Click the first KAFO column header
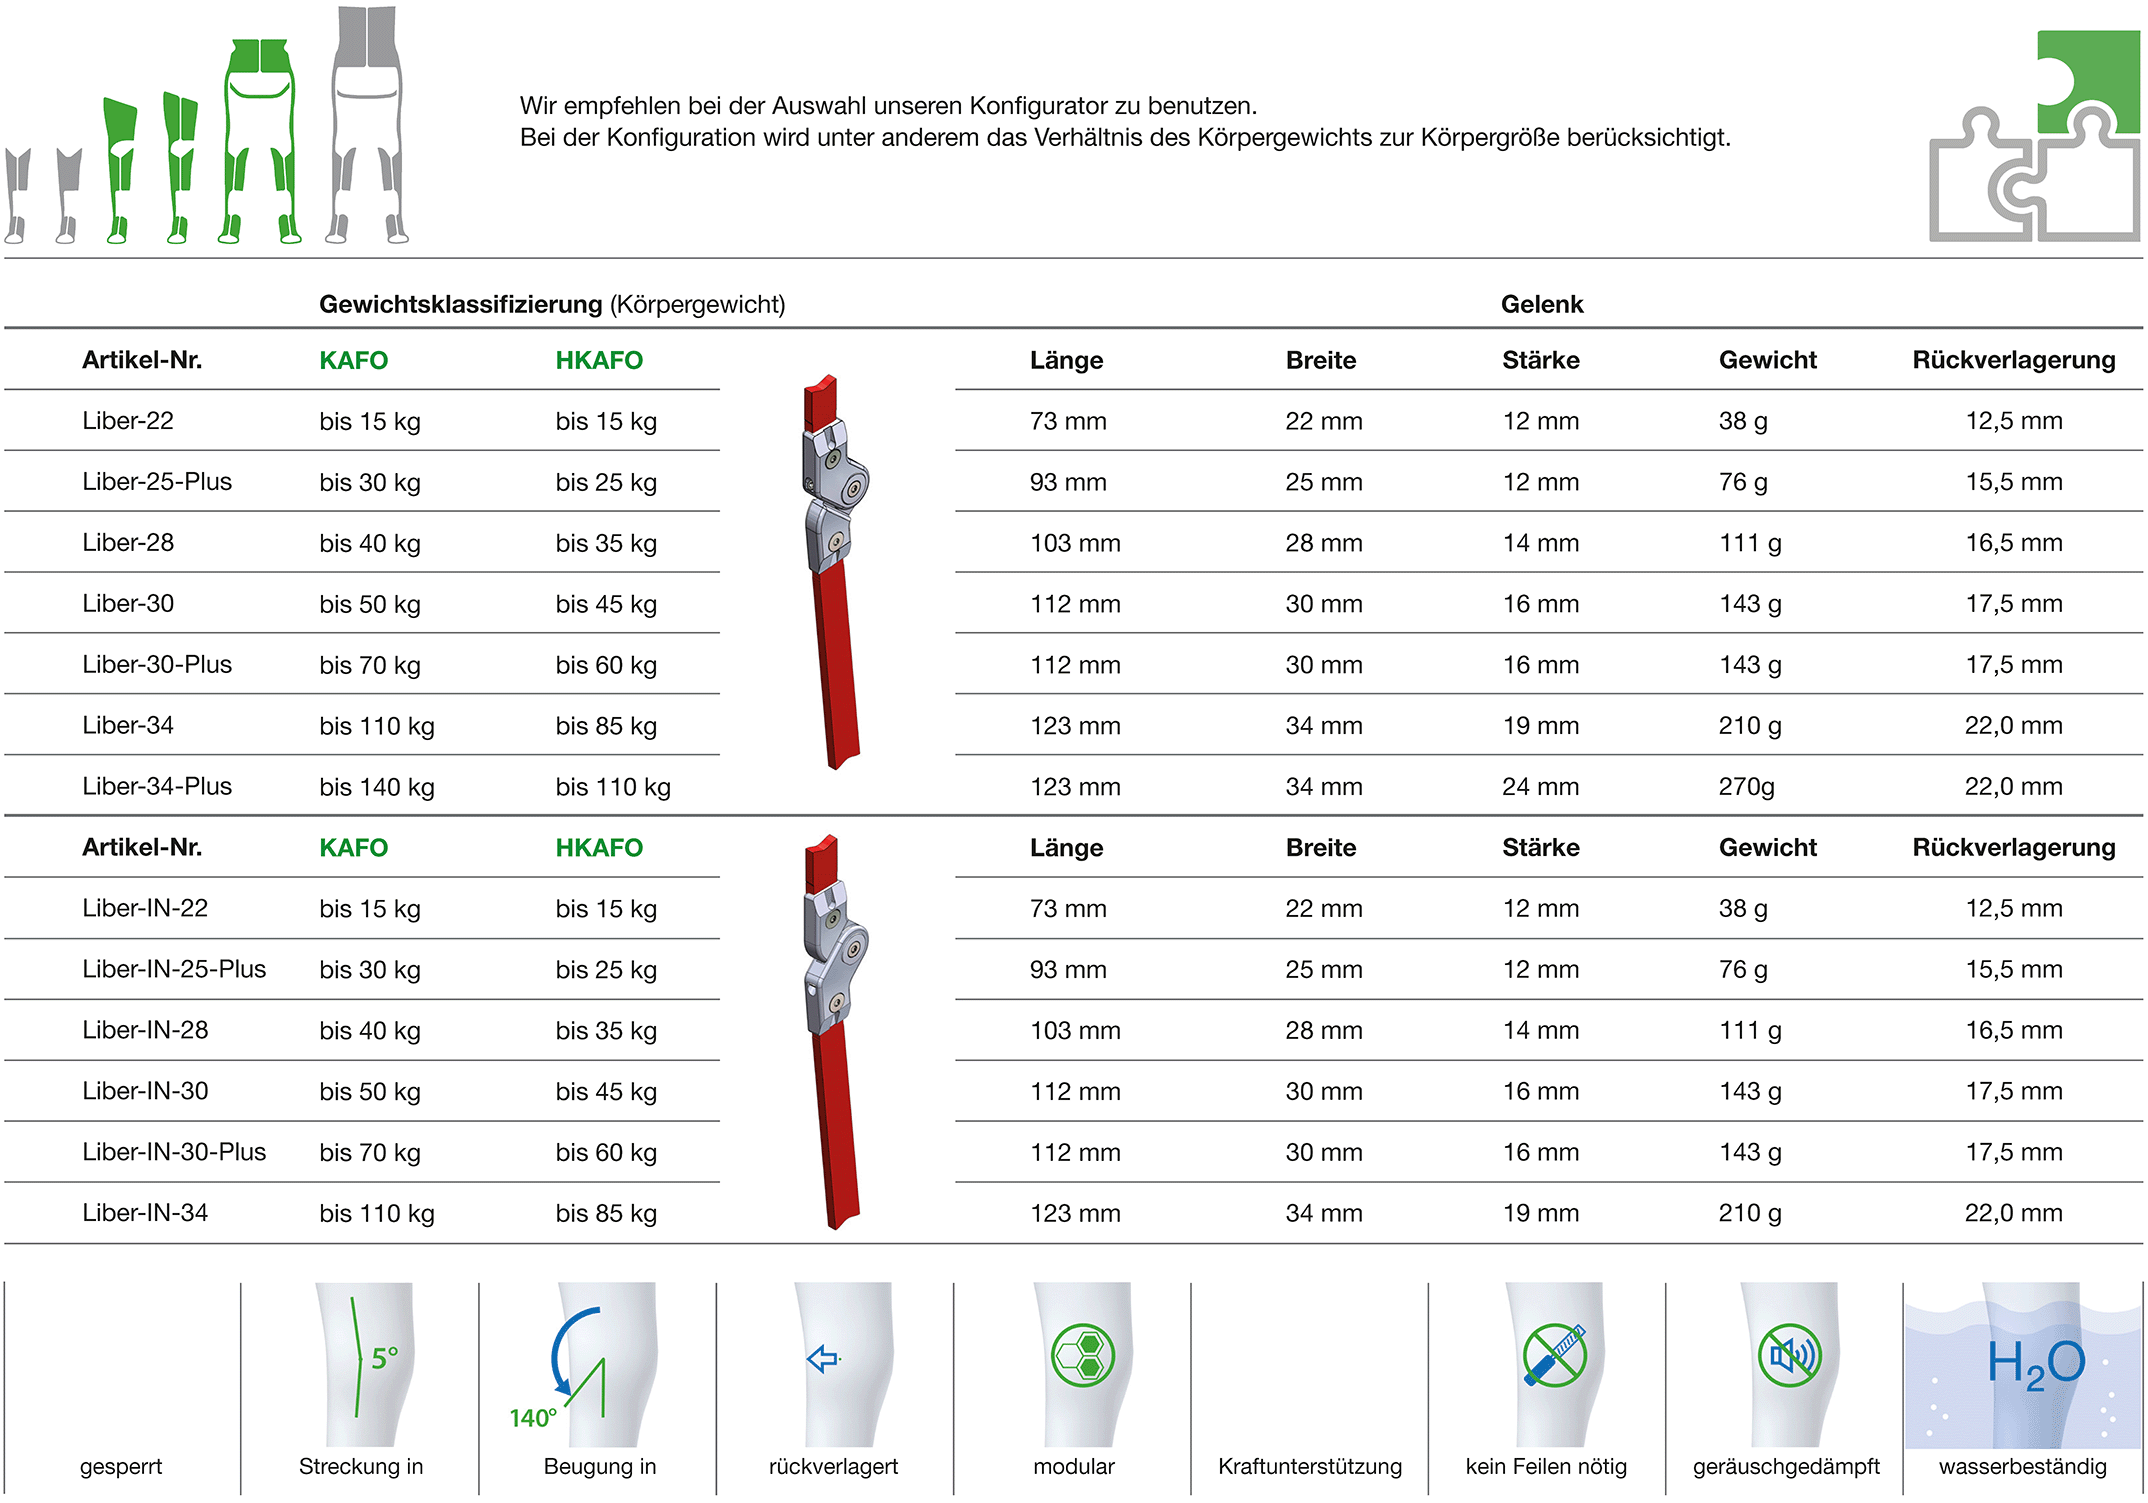The height and width of the screenshot is (1503, 2148). 354,360
